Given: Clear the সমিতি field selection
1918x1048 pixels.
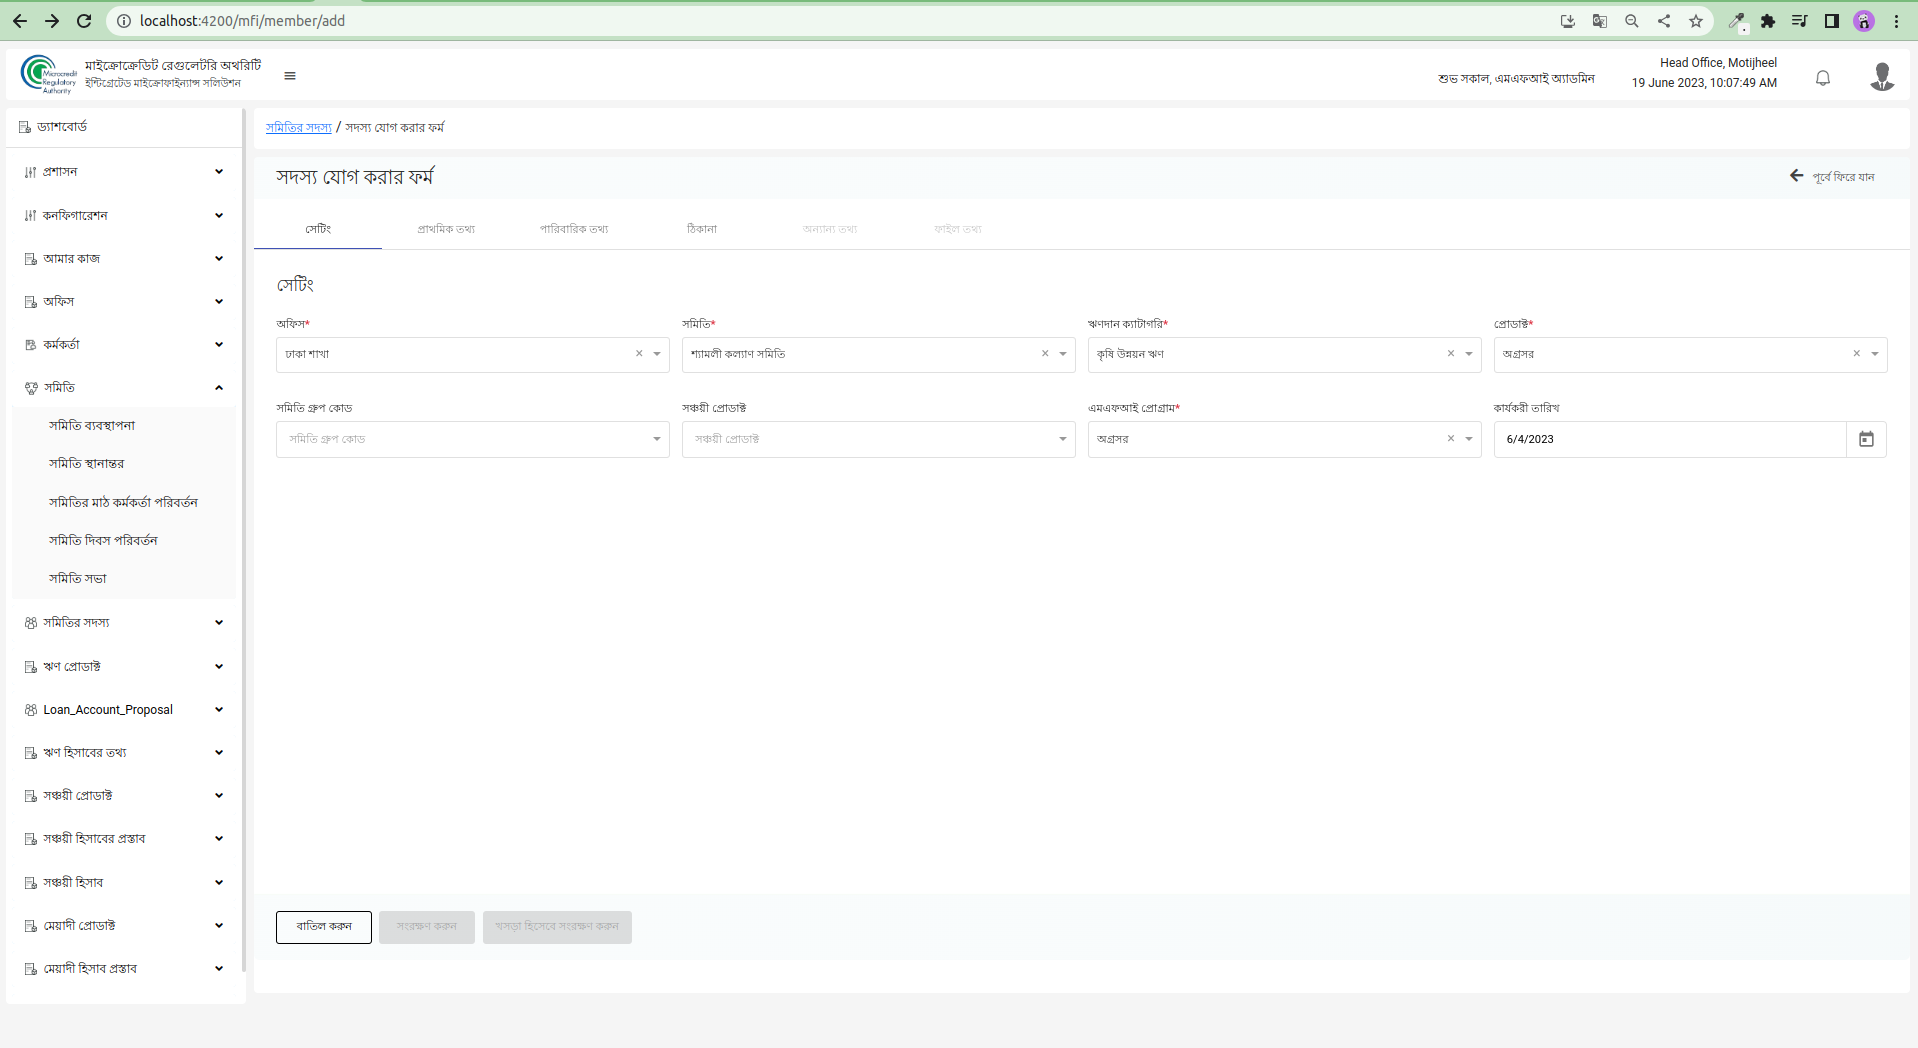Looking at the screenshot, I should click(1045, 354).
